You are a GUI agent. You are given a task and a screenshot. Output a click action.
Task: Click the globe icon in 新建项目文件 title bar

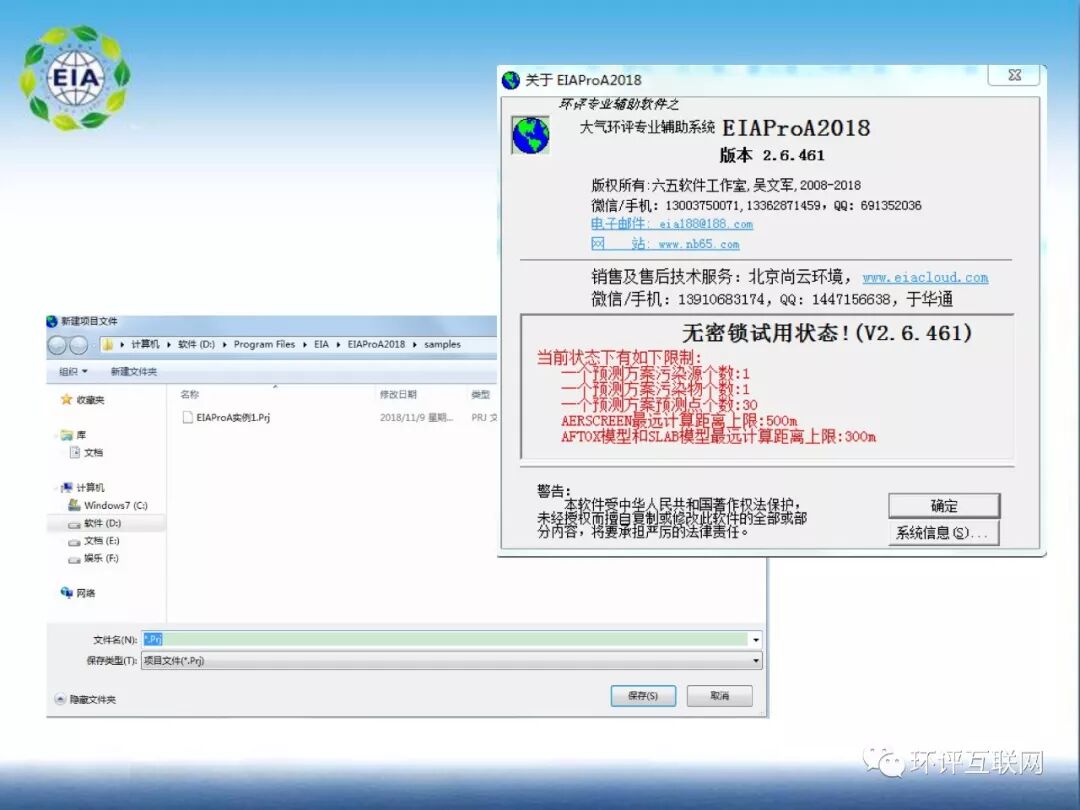pos(52,322)
